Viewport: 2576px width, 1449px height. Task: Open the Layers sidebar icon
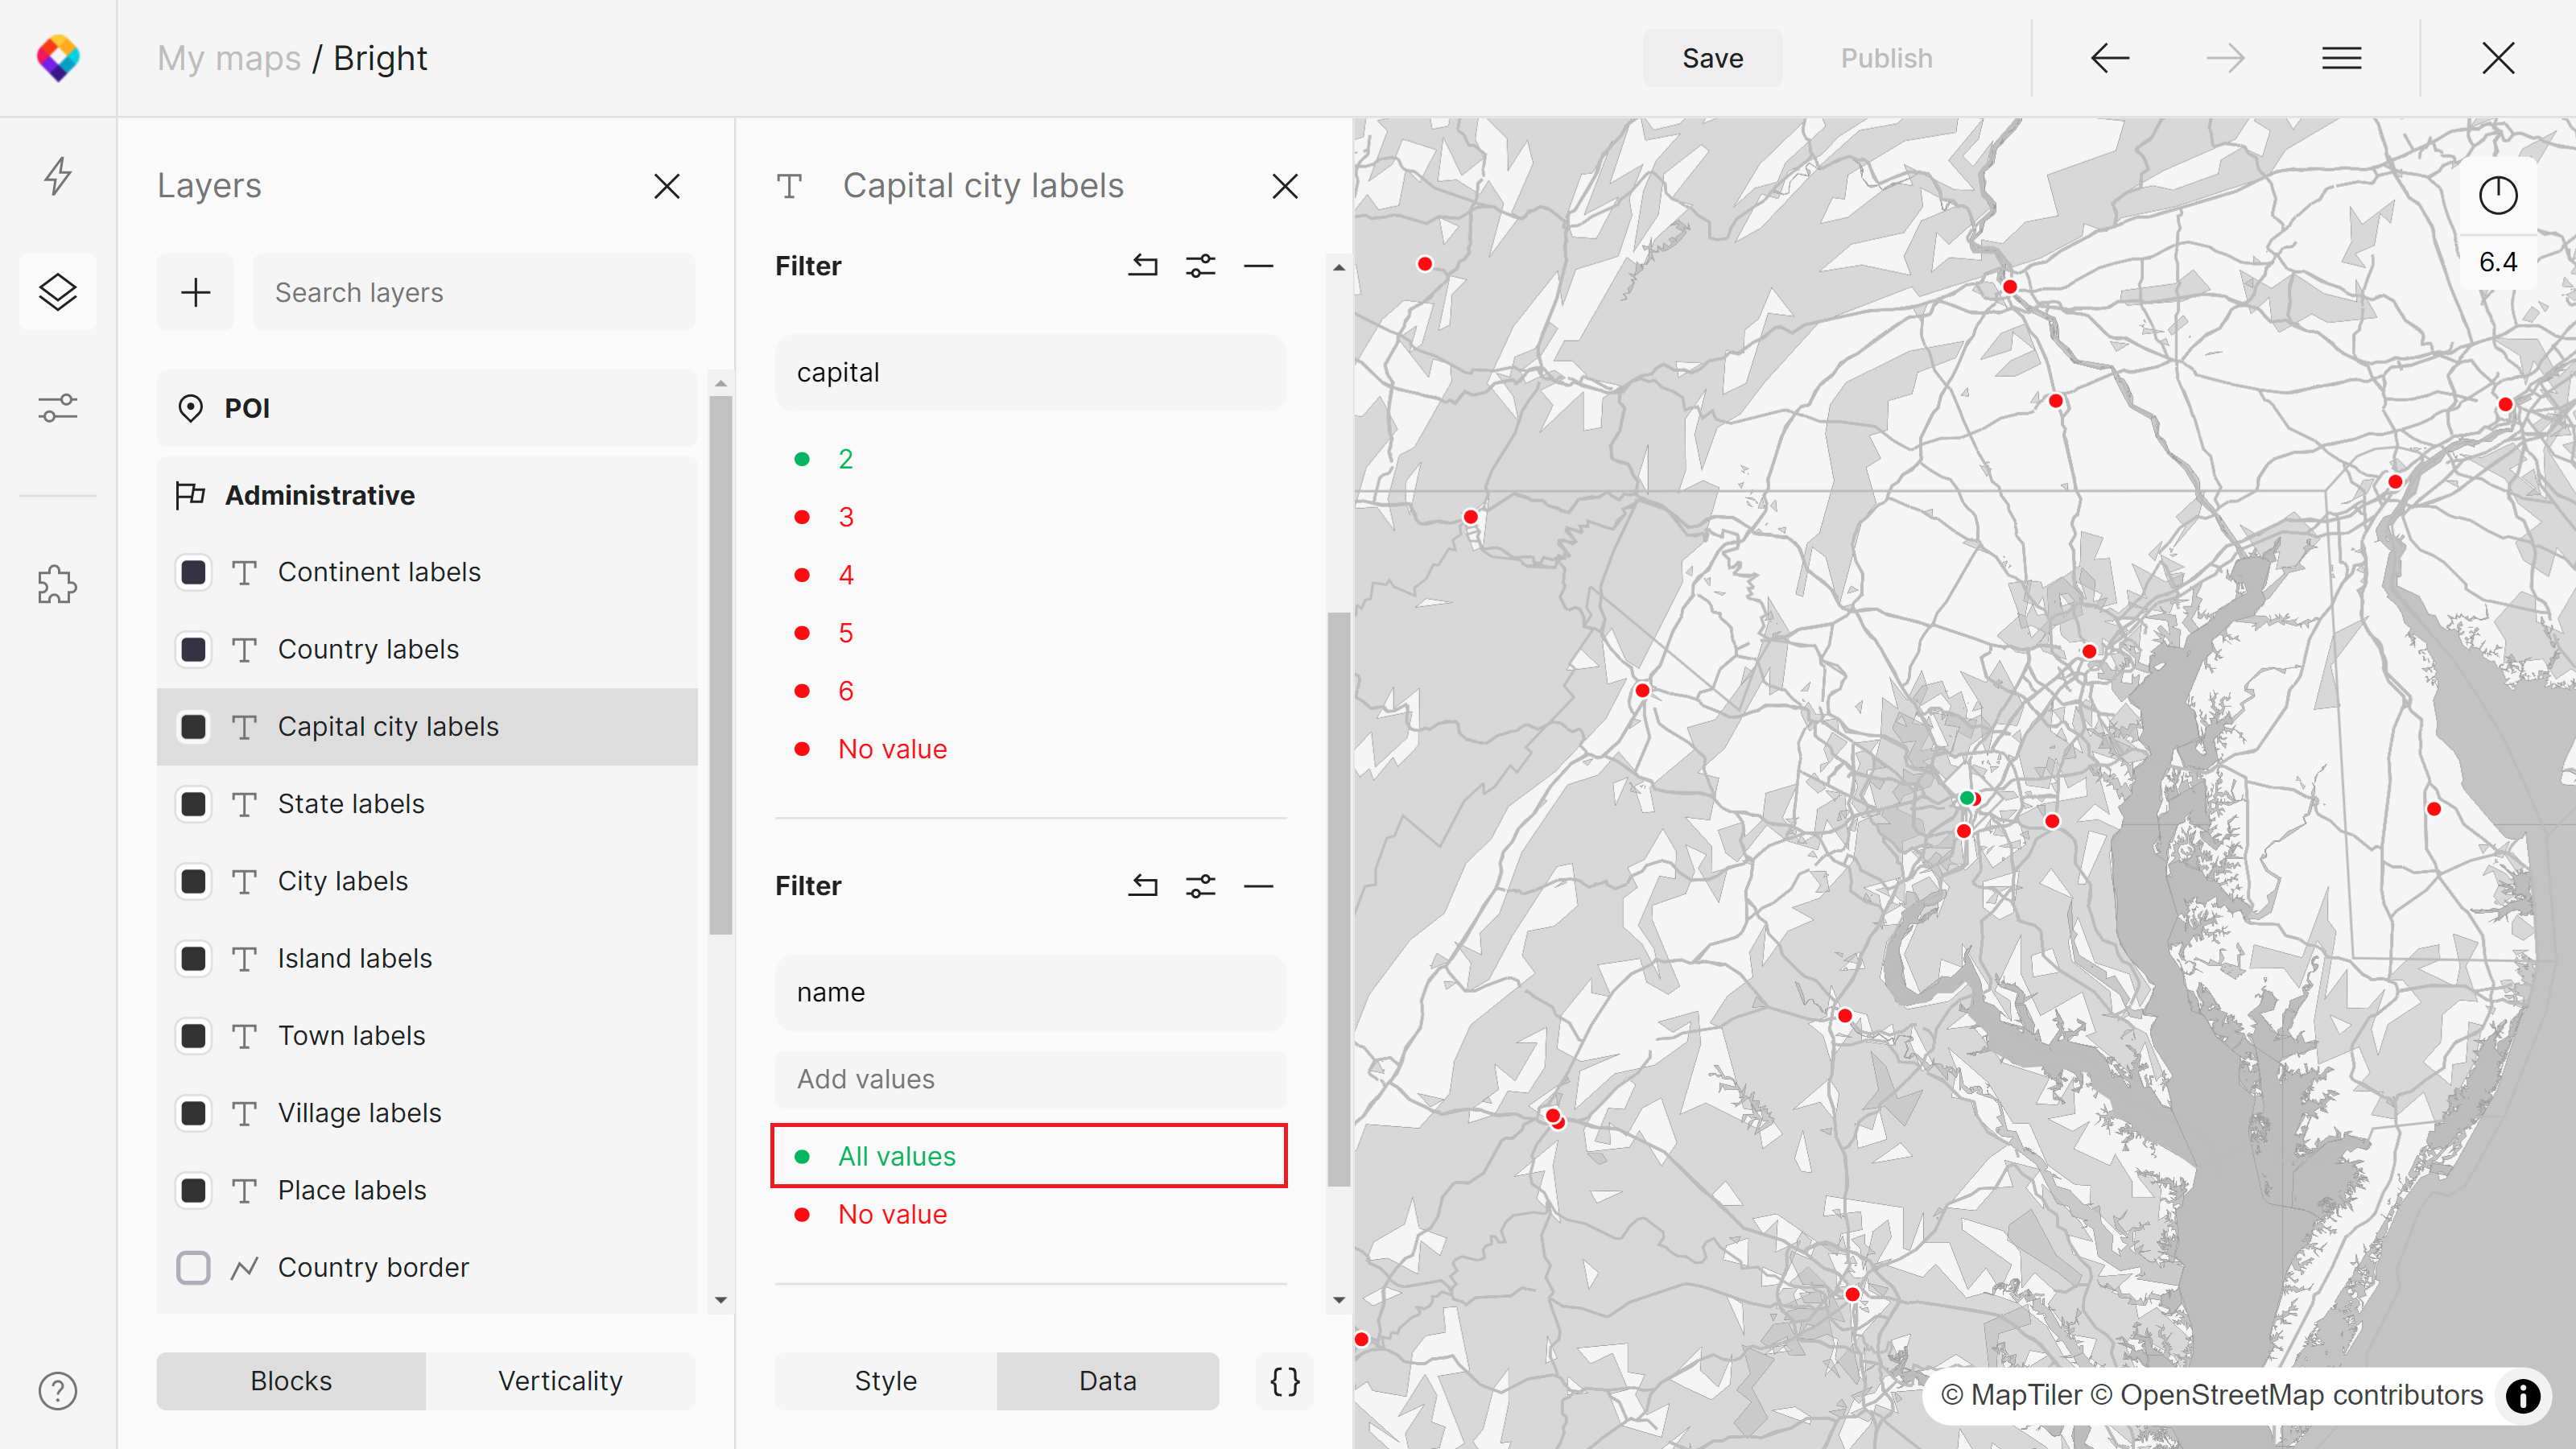pyautogui.click(x=58, y=292)
